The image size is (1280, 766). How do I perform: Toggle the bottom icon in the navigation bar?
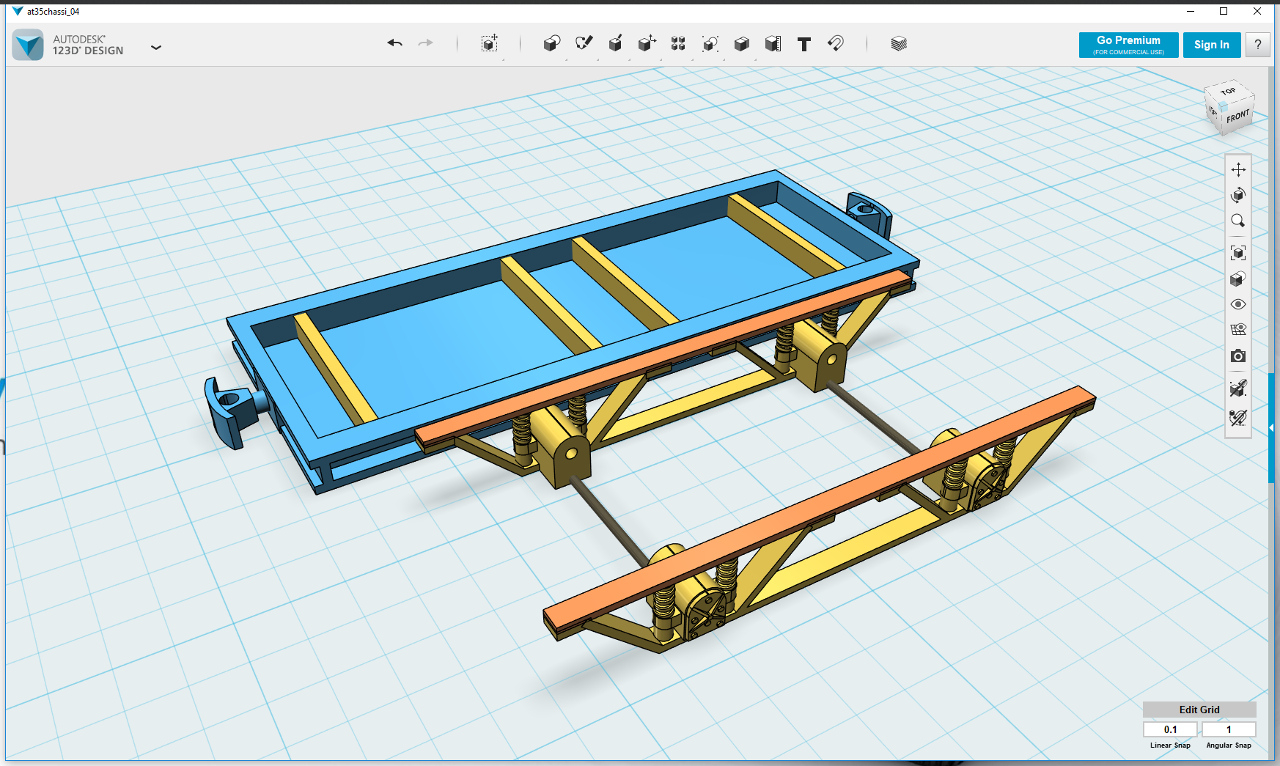pos(1238,418)
